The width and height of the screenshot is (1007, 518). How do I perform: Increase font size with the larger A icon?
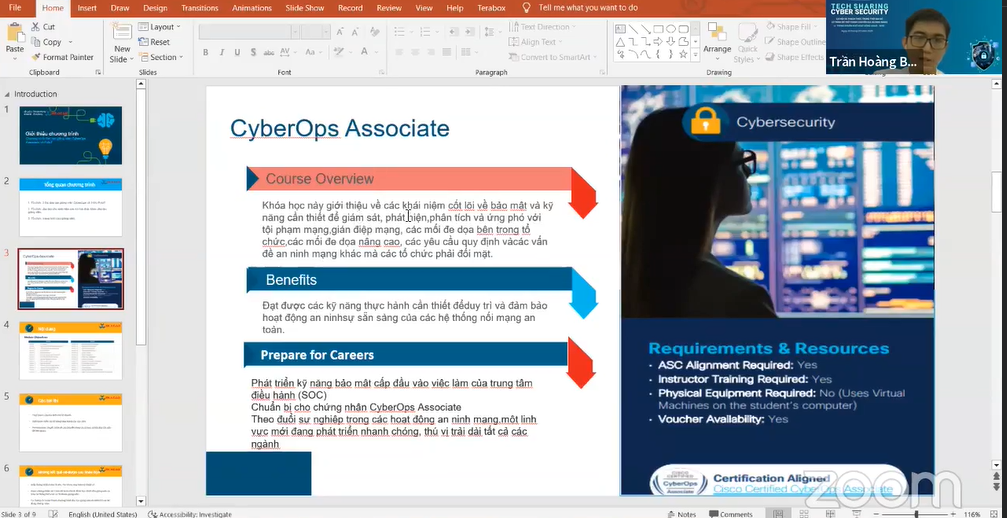click(x=340, y=31)
